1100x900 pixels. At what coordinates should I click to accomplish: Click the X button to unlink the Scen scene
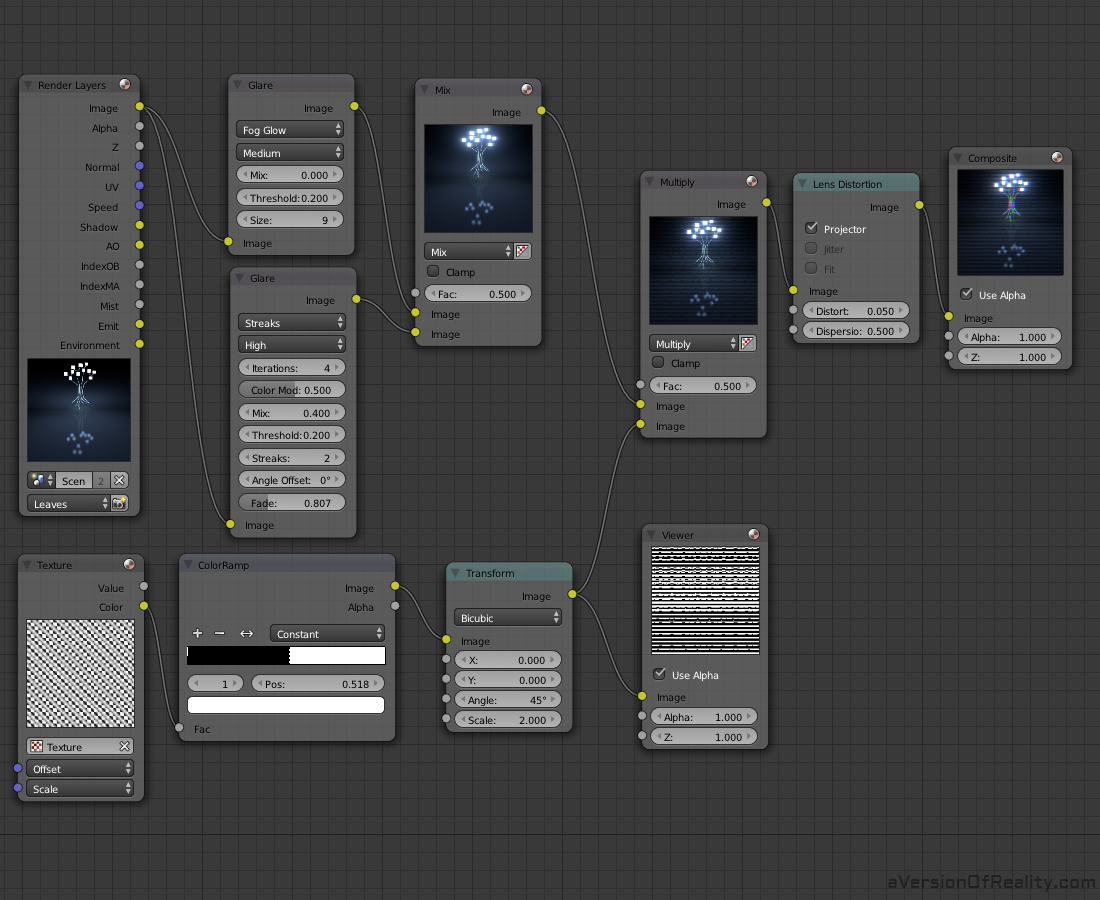(x=119, y=480)
